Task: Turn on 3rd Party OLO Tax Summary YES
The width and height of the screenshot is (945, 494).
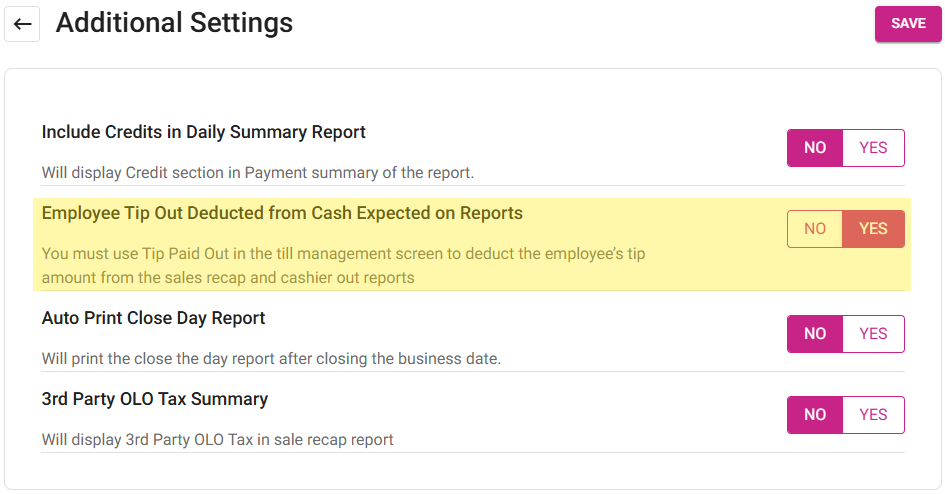Action: 873,415
